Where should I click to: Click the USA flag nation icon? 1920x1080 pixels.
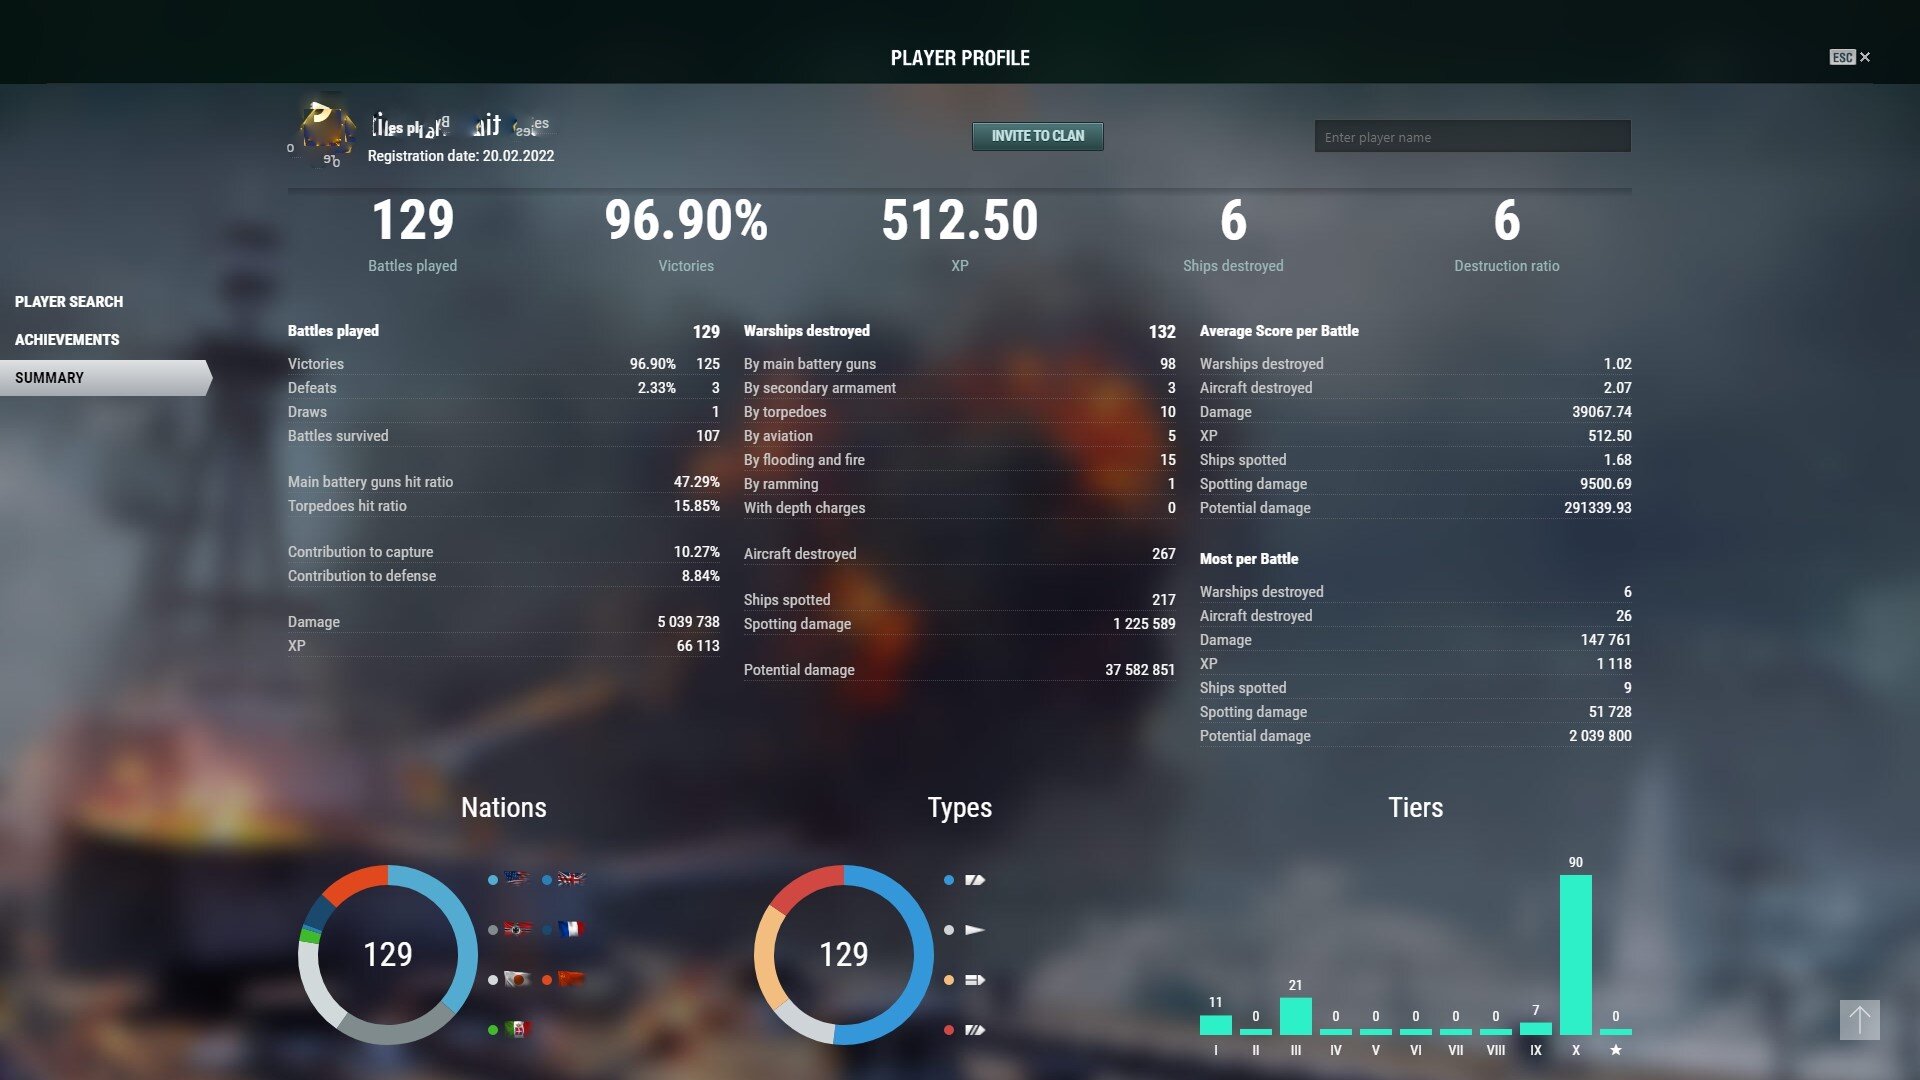coord(517,879)
